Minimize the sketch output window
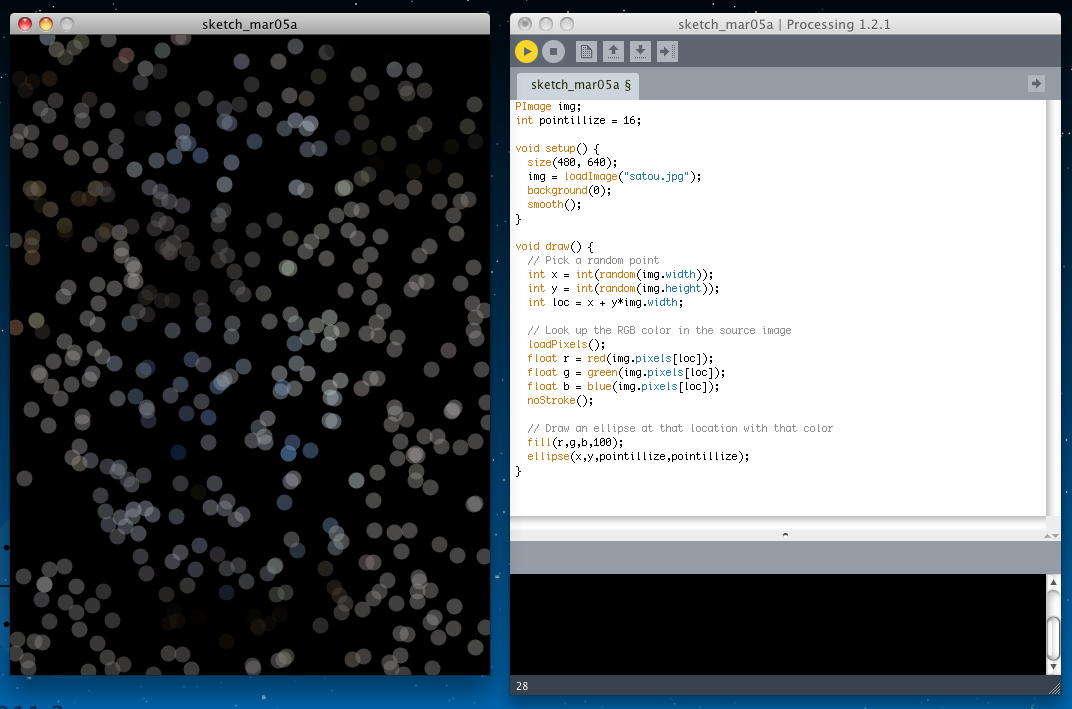Viewport: 1072px width, 709px height. [46, 24]
